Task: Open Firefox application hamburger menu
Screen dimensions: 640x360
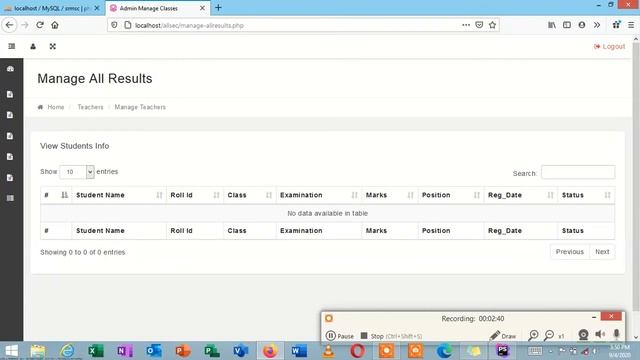Action: [x=631, y=25]
